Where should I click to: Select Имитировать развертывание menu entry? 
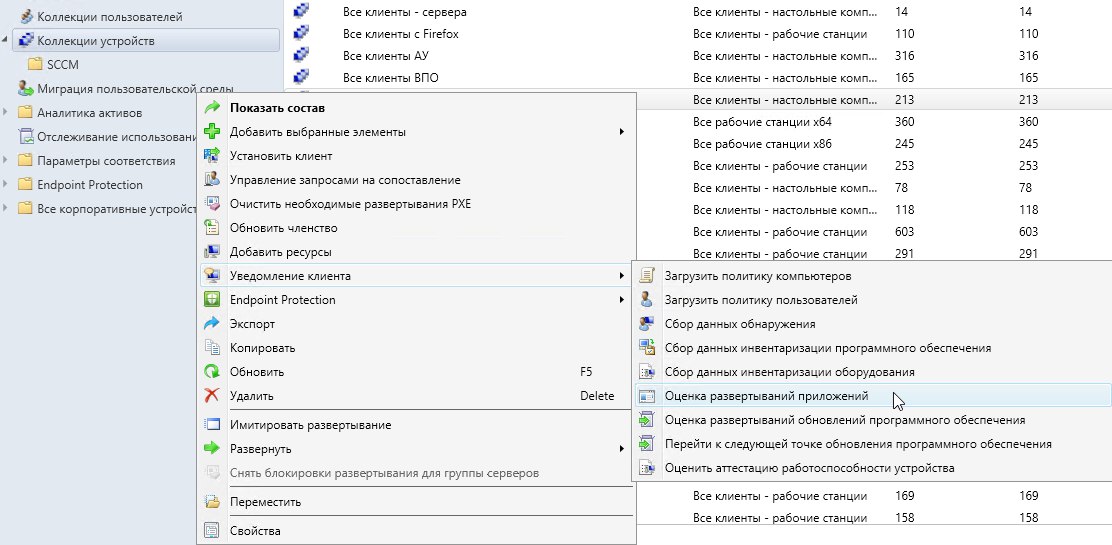[x=310, y=425]
